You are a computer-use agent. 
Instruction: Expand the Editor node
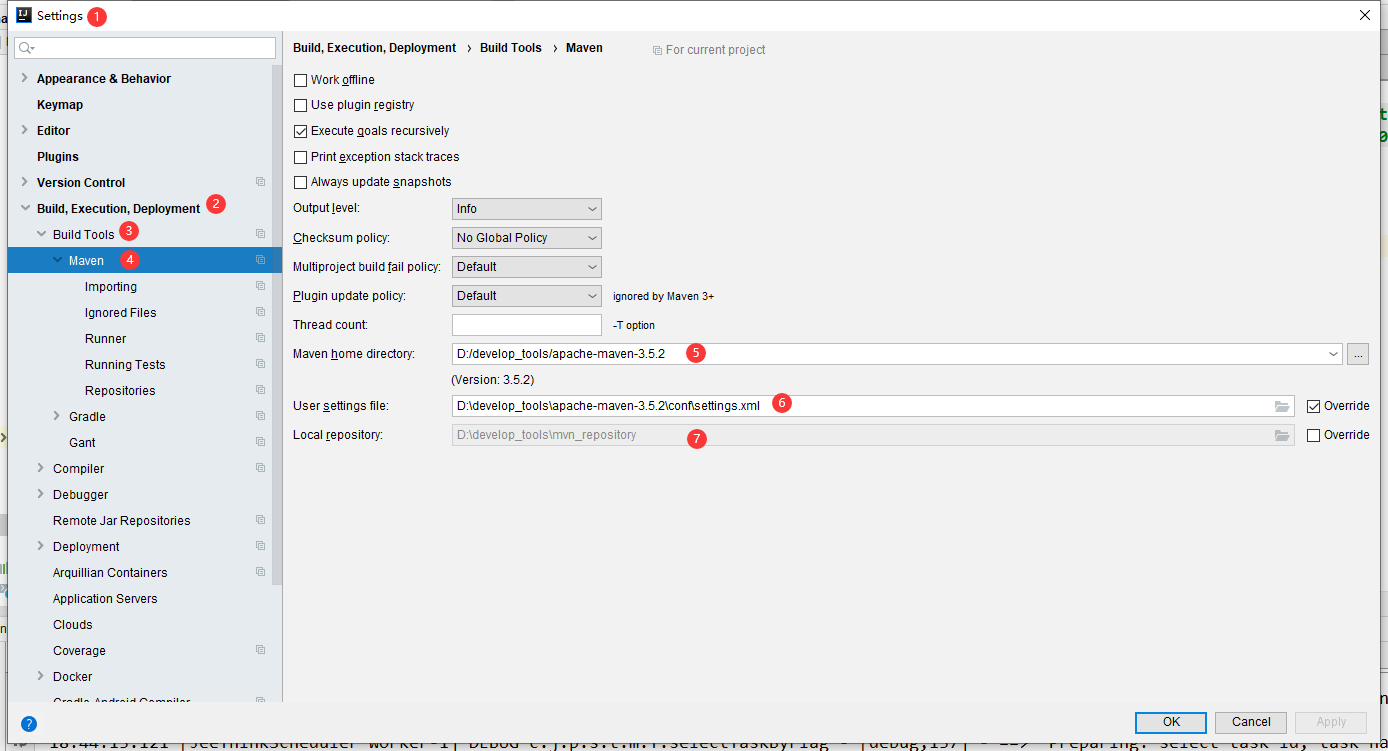pyautogui.click(x=24, y=130)
